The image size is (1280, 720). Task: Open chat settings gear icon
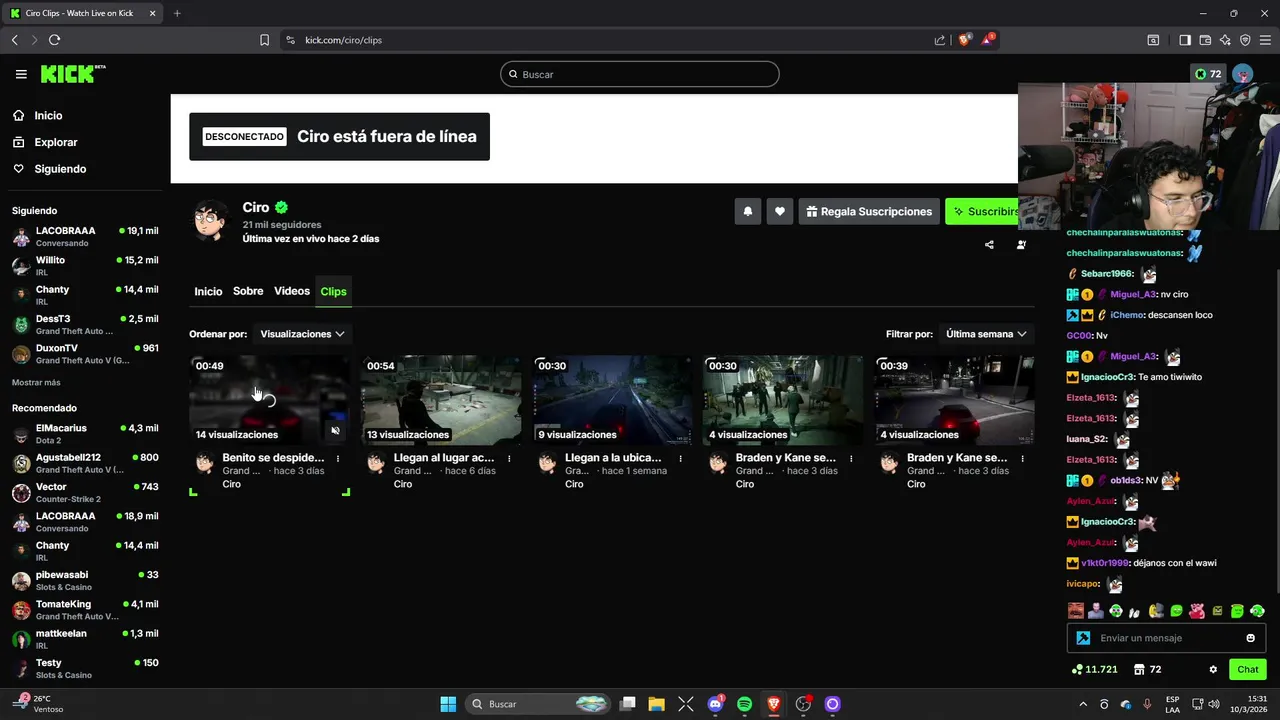pyautogui.click(x=1213, y=669)
